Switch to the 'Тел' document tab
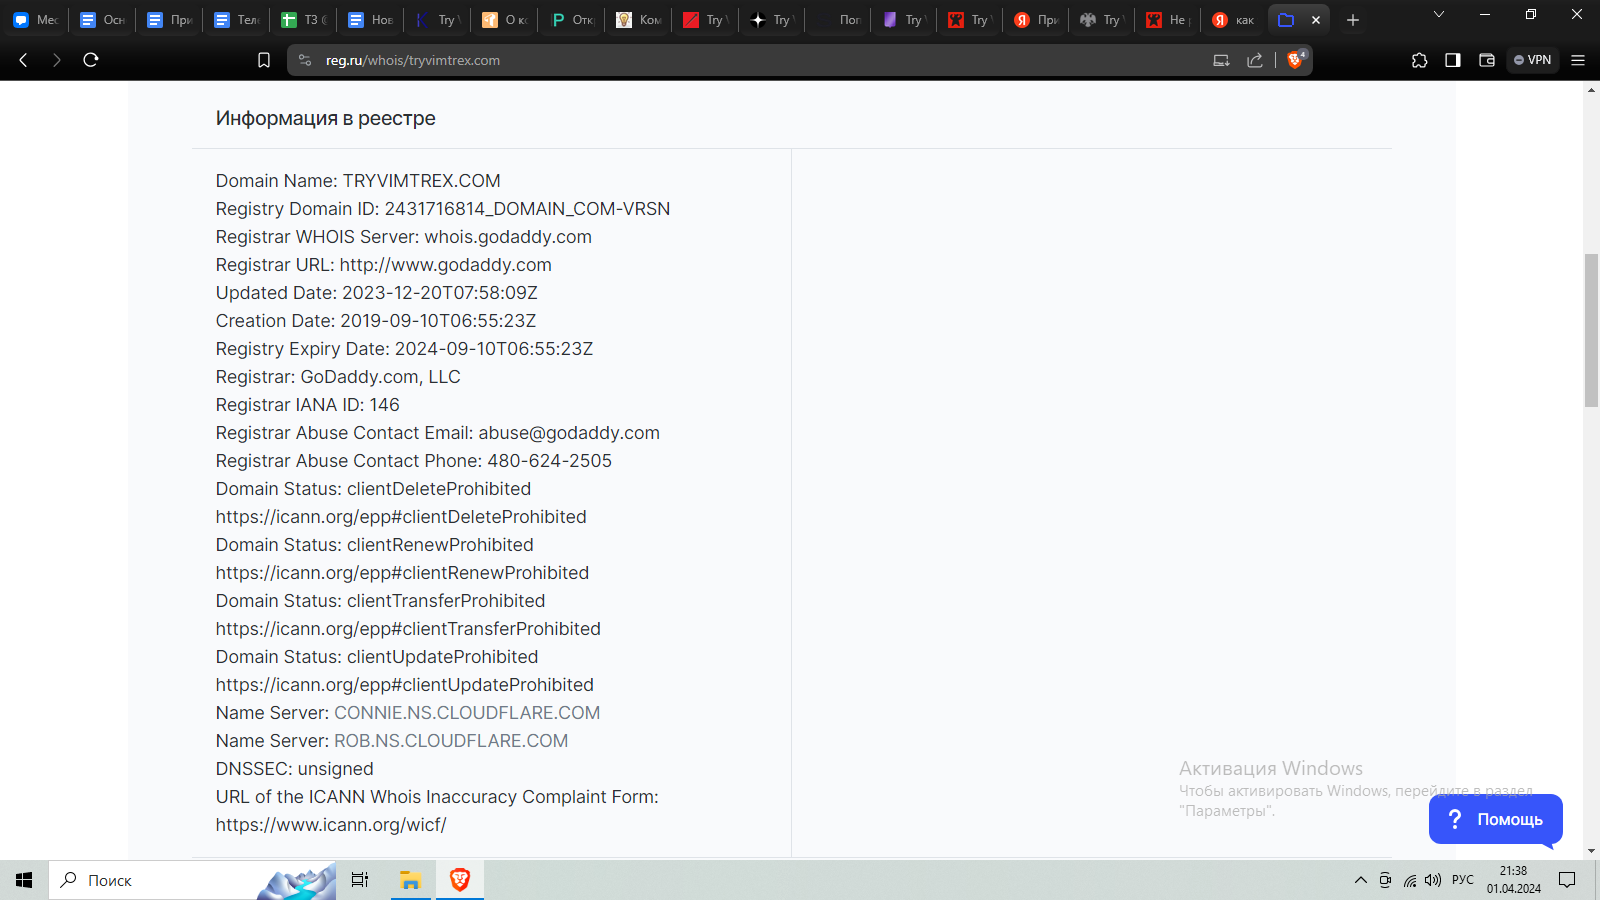Image resolution: width=1600 pixels, height=900 pixels. [236, 20]
